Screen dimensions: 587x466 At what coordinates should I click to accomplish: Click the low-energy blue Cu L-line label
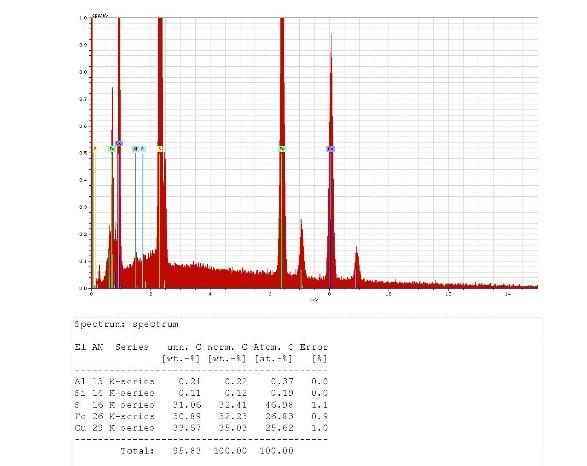(119, 143)
